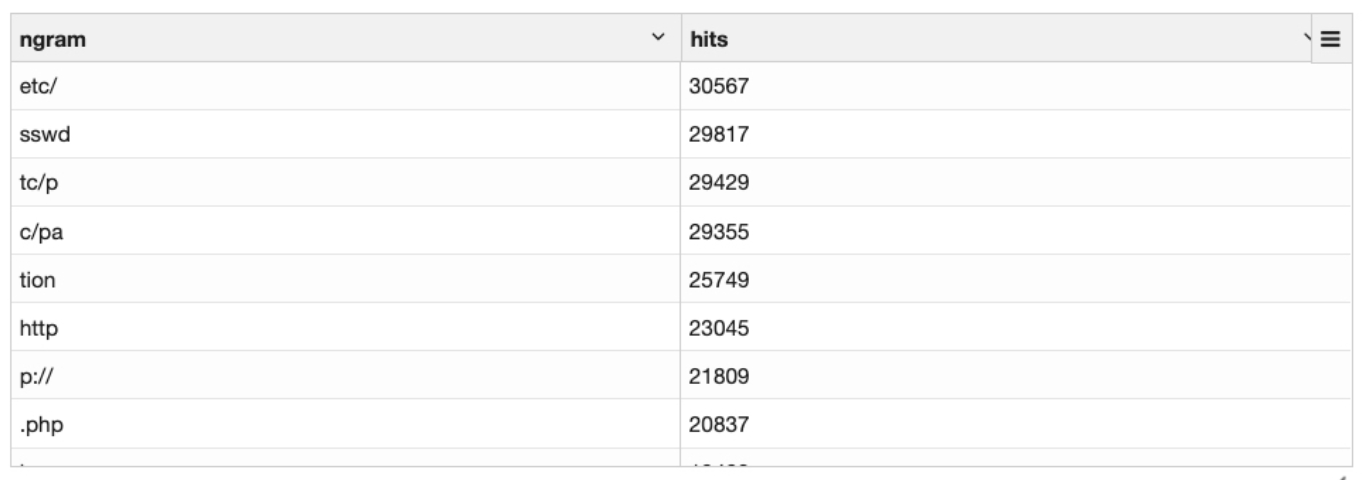Click the 23045 hits value
Image resolution: width=1362 pixels, height=480 pixels.
coord(719,327)
